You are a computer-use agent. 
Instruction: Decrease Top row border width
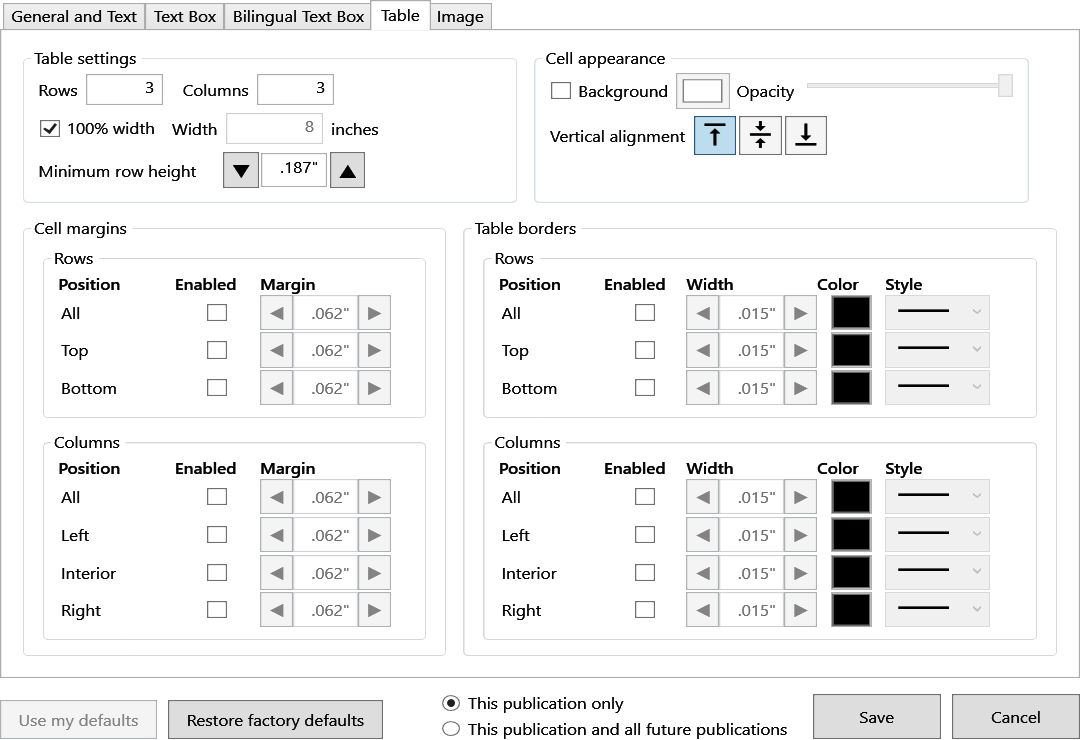703,351
